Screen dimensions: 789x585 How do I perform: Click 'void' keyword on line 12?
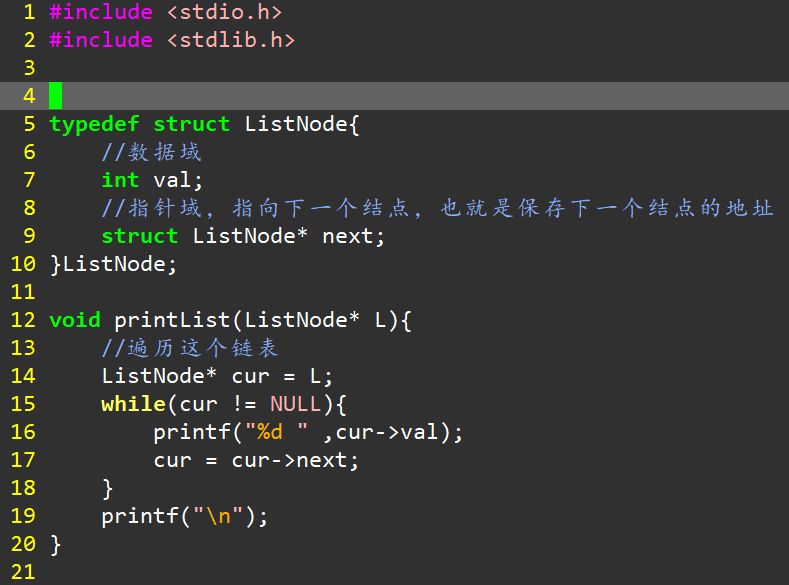(x=75, y=320)
